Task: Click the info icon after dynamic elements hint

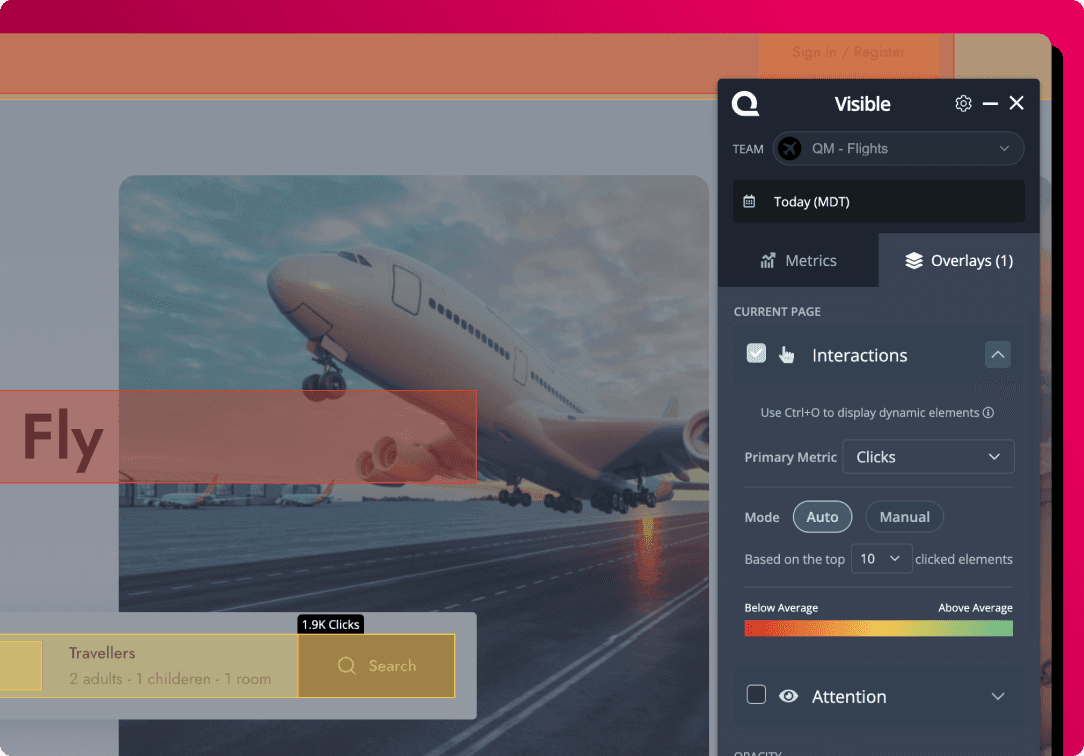Action: click(x=988, y=412)
